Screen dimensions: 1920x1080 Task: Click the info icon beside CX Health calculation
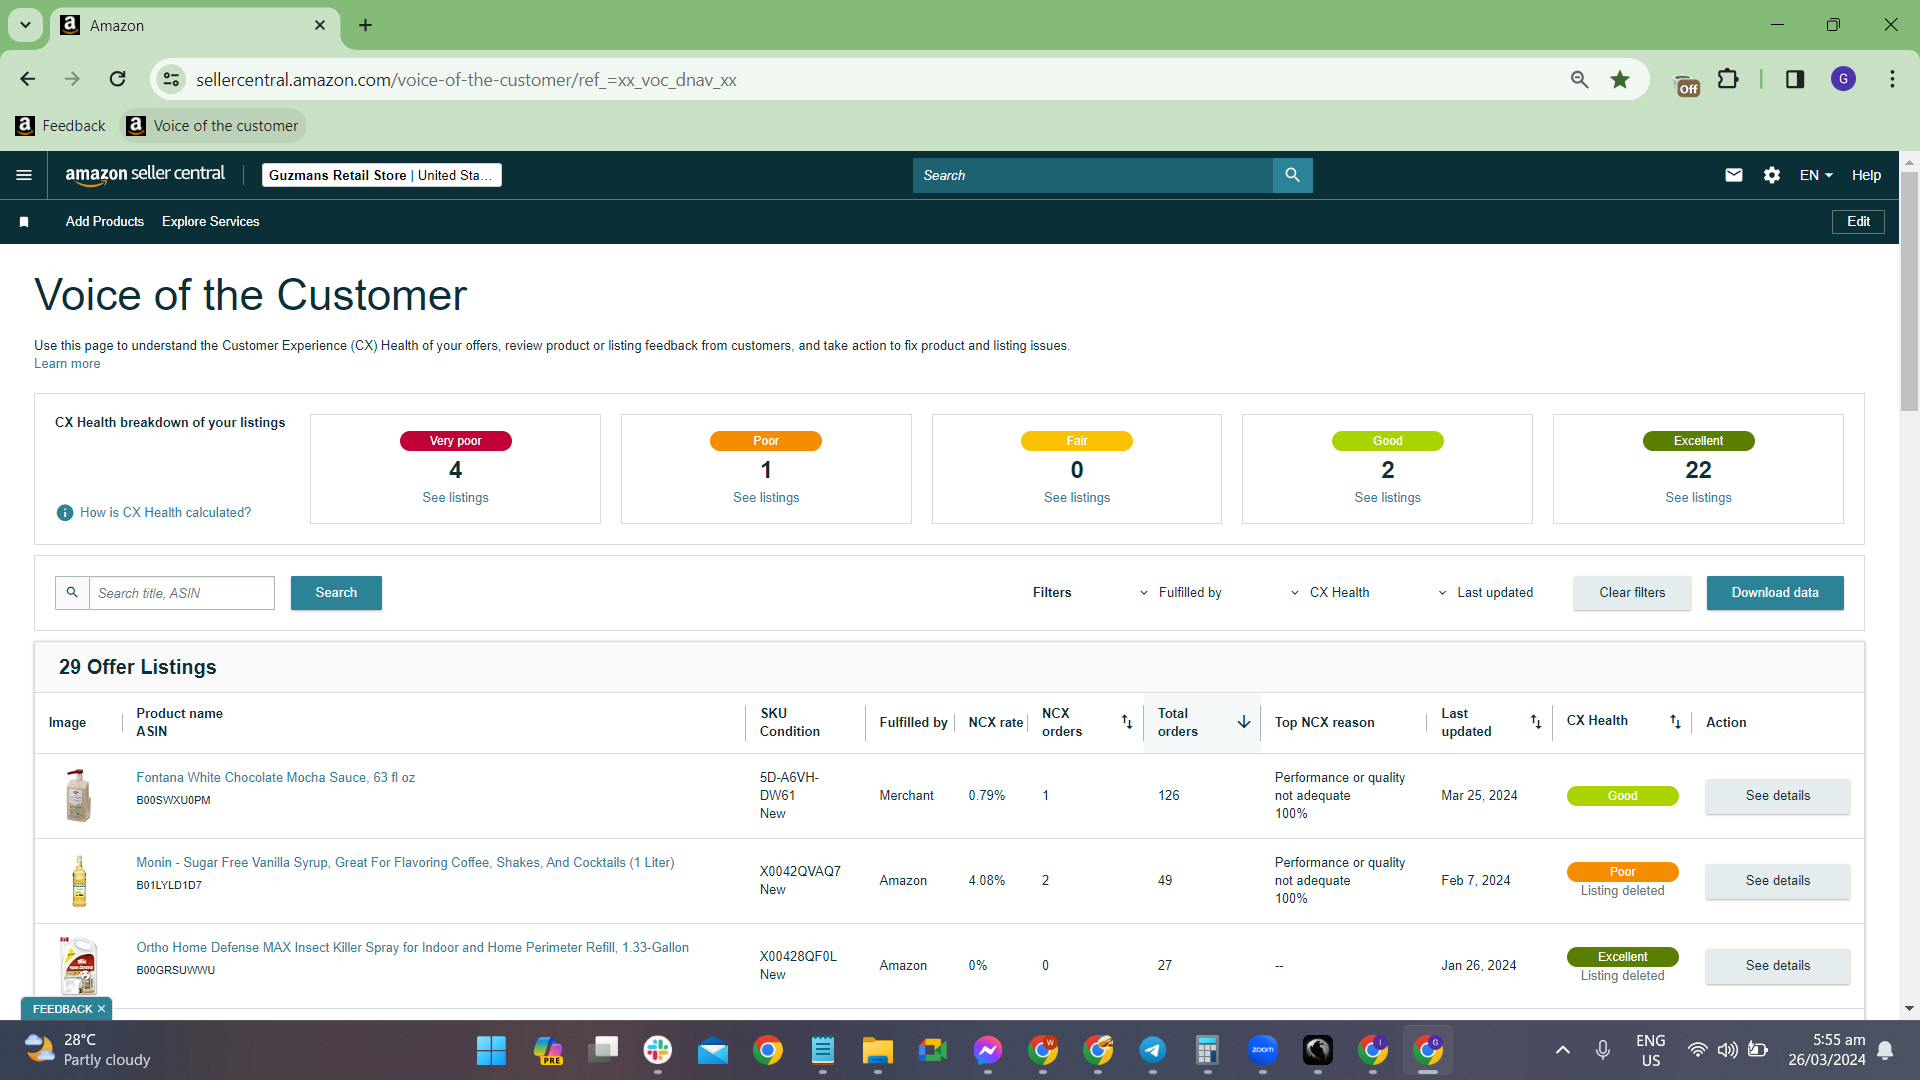point(65,513)
